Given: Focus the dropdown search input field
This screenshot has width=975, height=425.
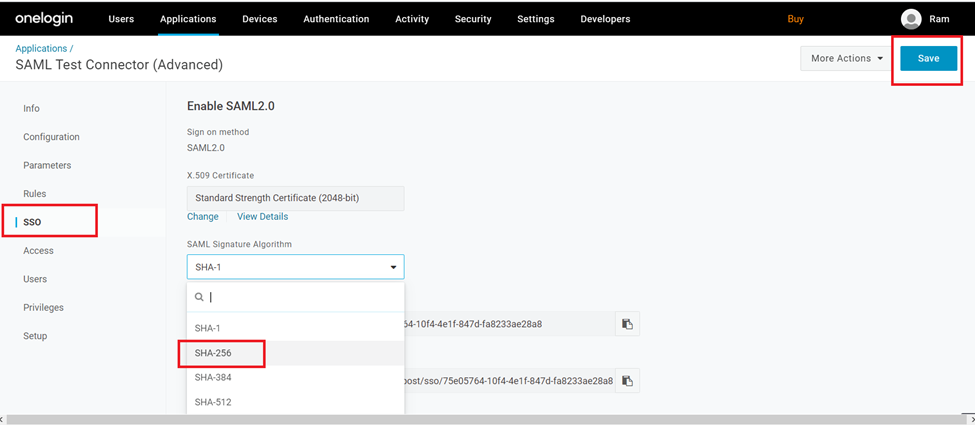Looking at the screenshot, I should coord(300,297).
